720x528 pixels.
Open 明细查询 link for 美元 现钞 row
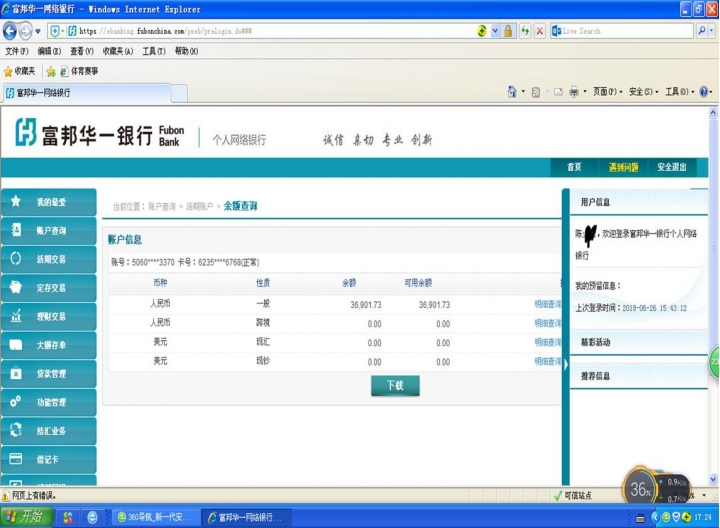[548, 361]
